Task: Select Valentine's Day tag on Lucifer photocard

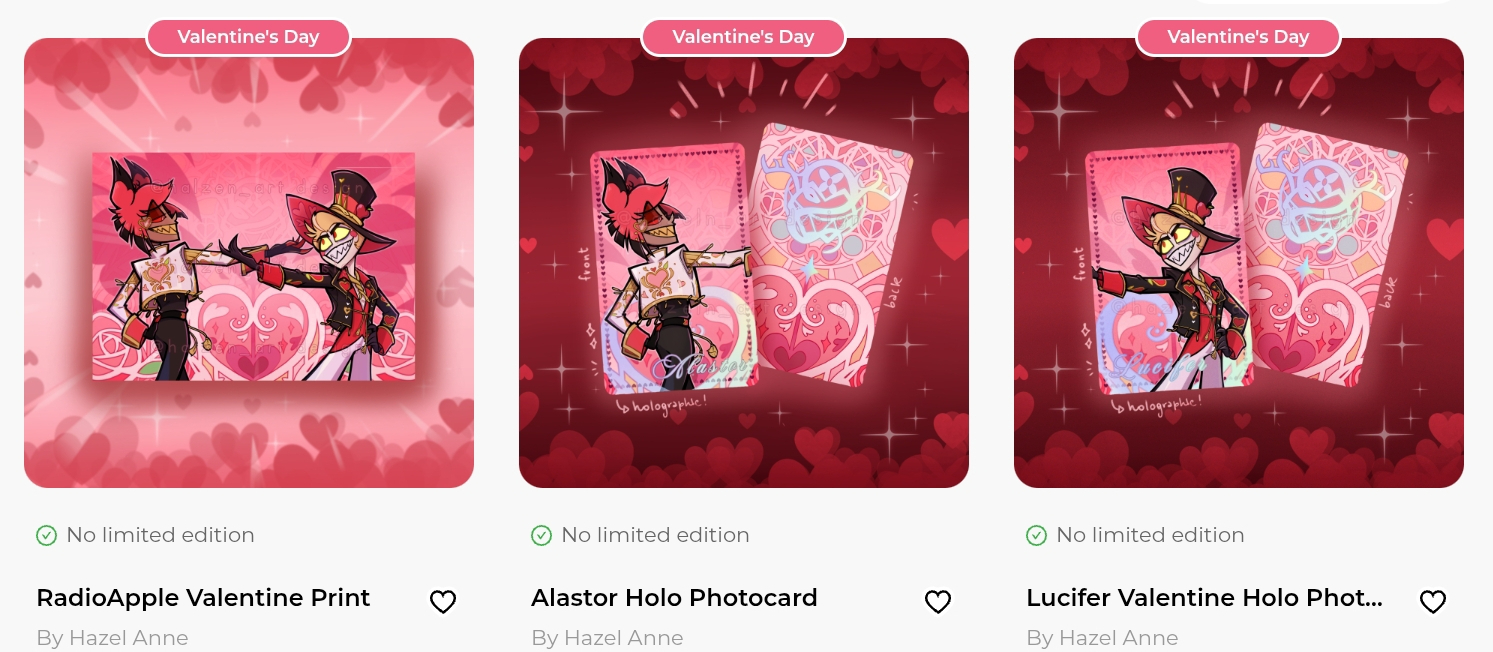Action: [1238, 37]
